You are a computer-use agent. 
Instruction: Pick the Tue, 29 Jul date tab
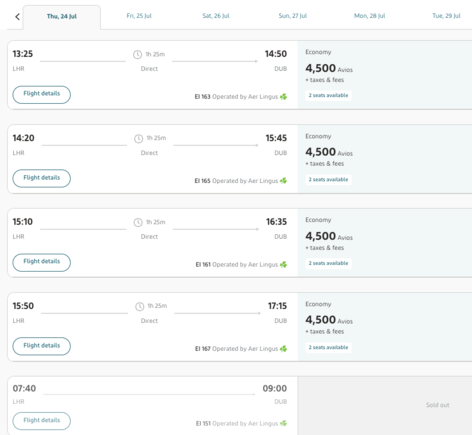[x=446, y=16]
